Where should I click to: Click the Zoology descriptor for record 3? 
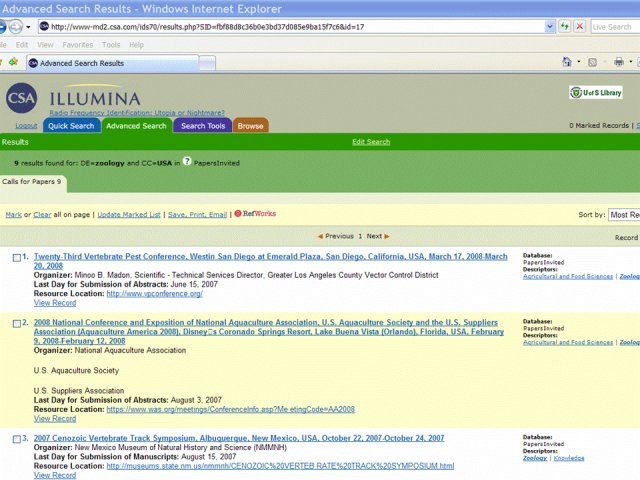click(x=535, y=458)
